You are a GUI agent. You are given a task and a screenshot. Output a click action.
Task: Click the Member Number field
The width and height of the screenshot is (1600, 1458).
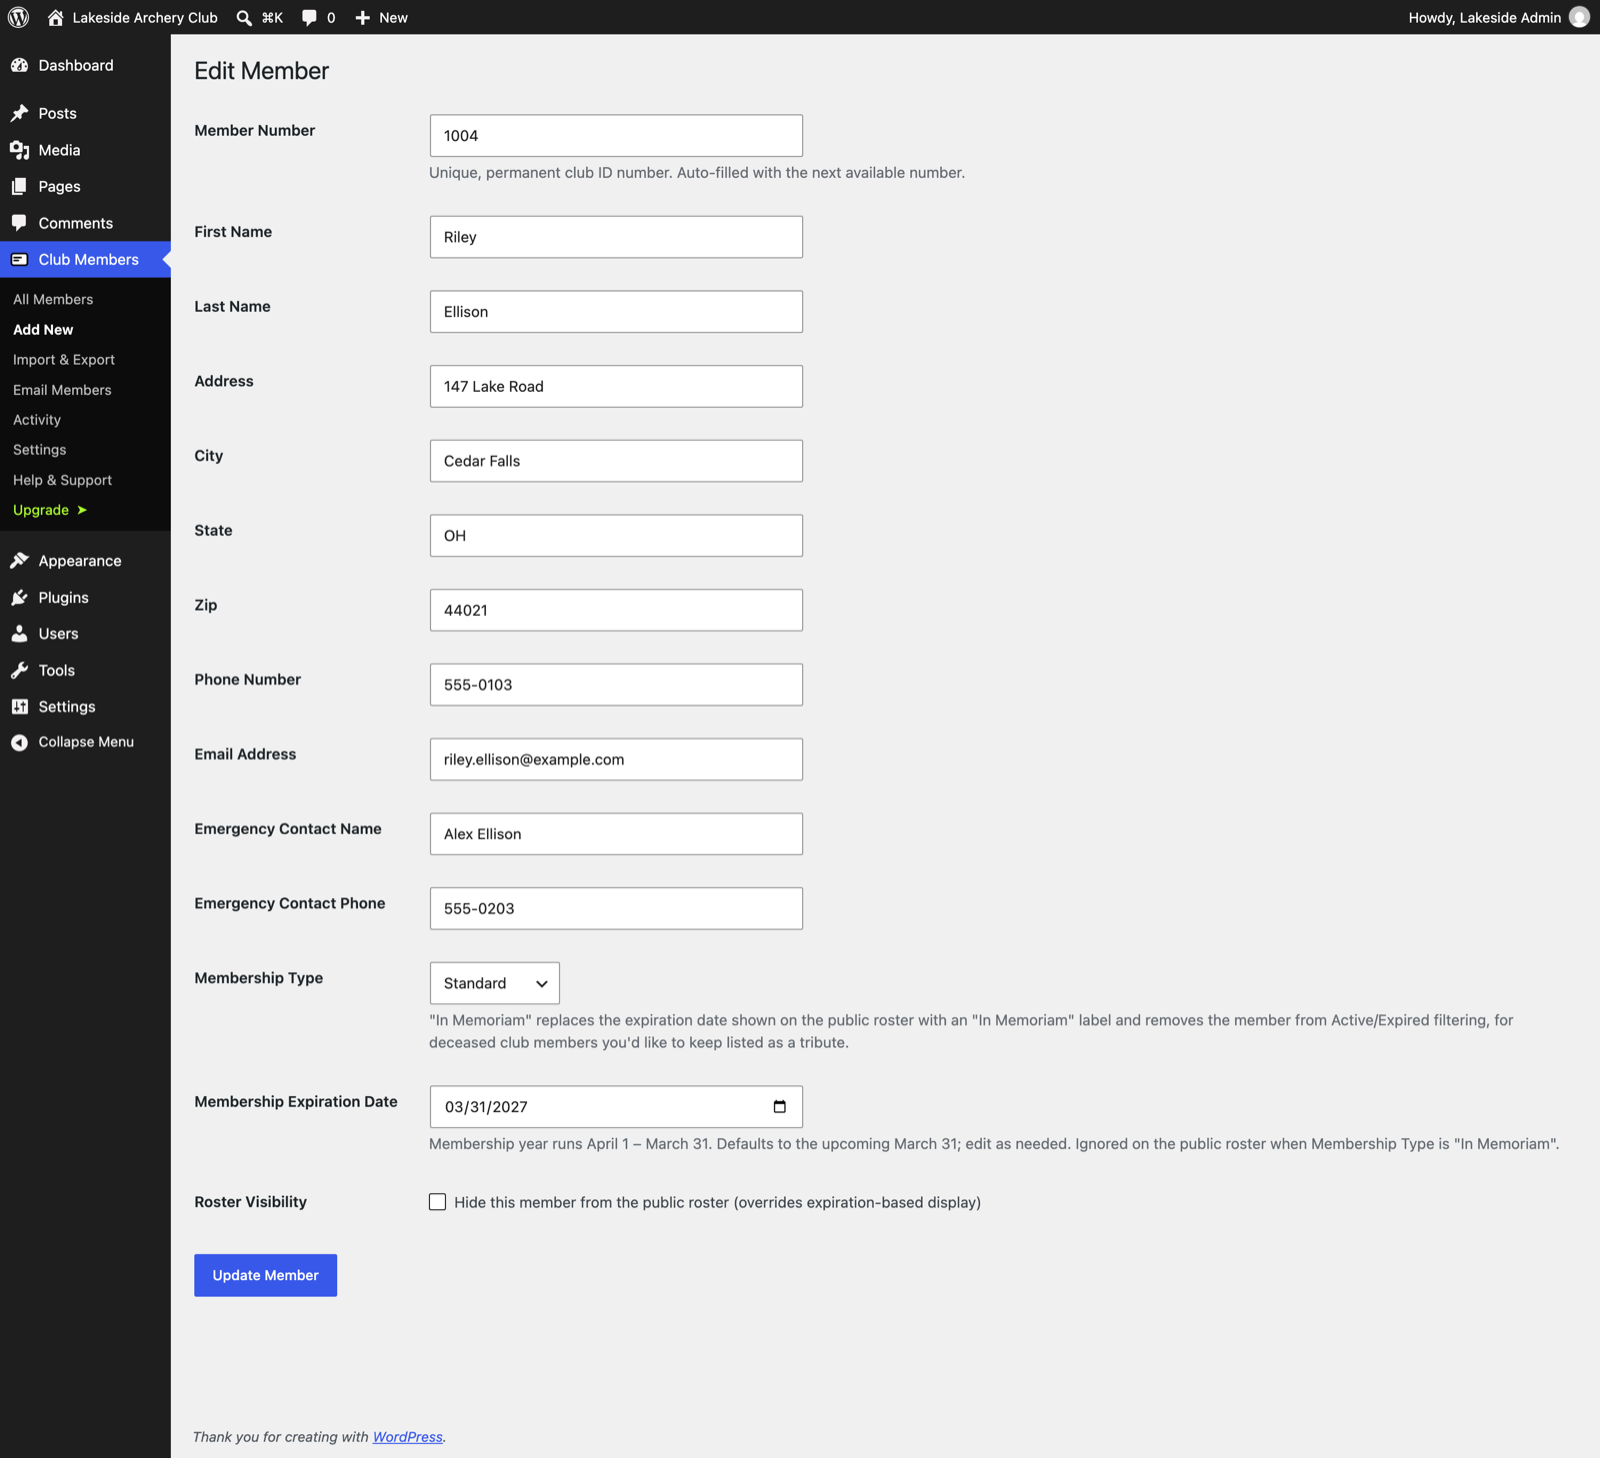coord(616,136)
